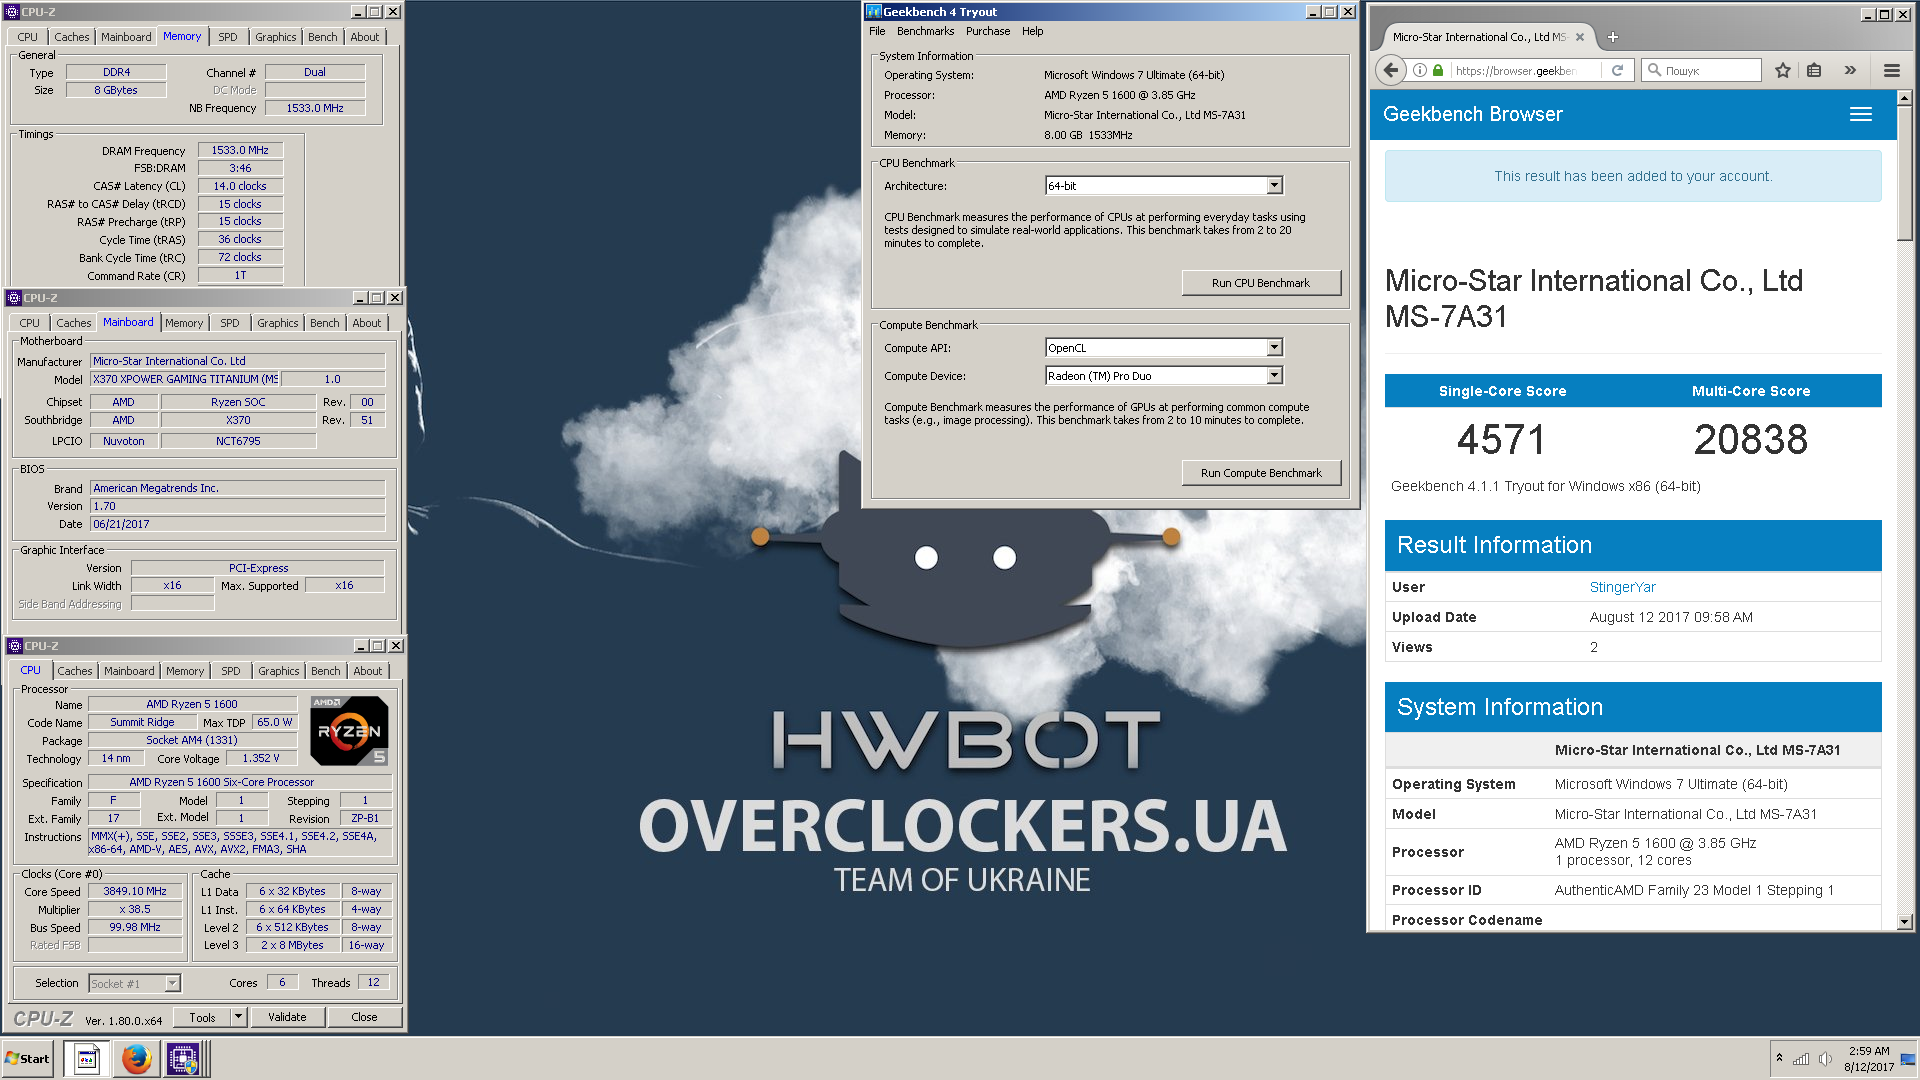Click the Firefox page scrollbar up arrow
The height and width of the screenshot is (1080, 1920).
(x=1904, y=98)
